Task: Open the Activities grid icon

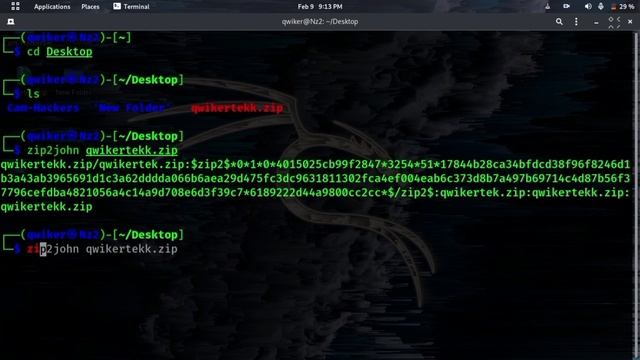Action: [15, 6]
